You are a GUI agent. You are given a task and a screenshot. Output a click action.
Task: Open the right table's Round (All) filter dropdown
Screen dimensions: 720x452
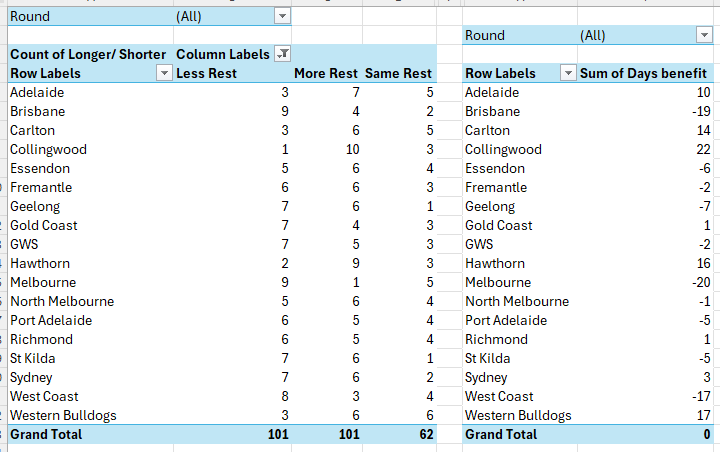click(704, 35)
